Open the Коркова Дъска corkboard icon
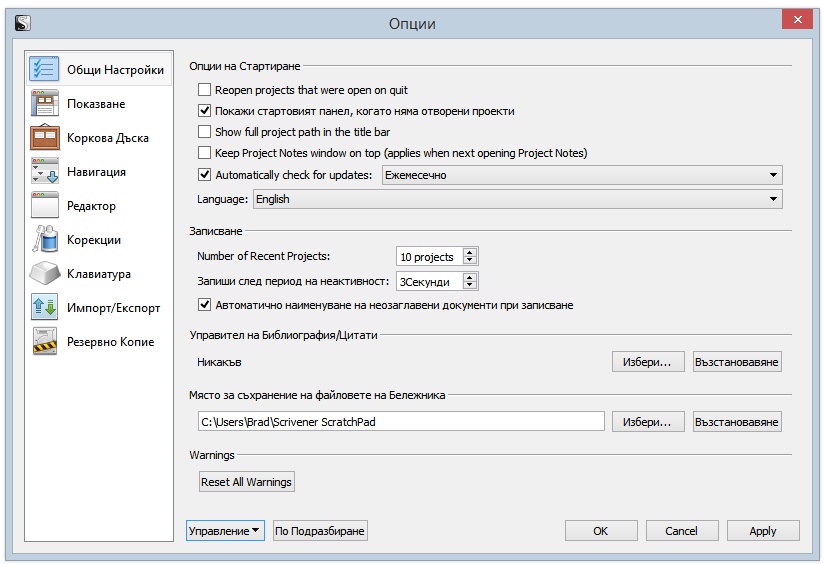 46,138
